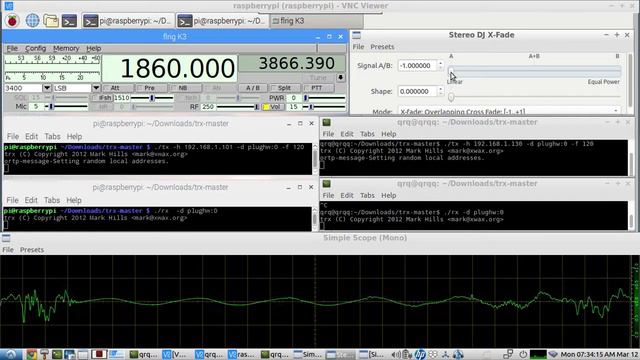Open the X-Fade Mode dropdown

click(509, 111)
